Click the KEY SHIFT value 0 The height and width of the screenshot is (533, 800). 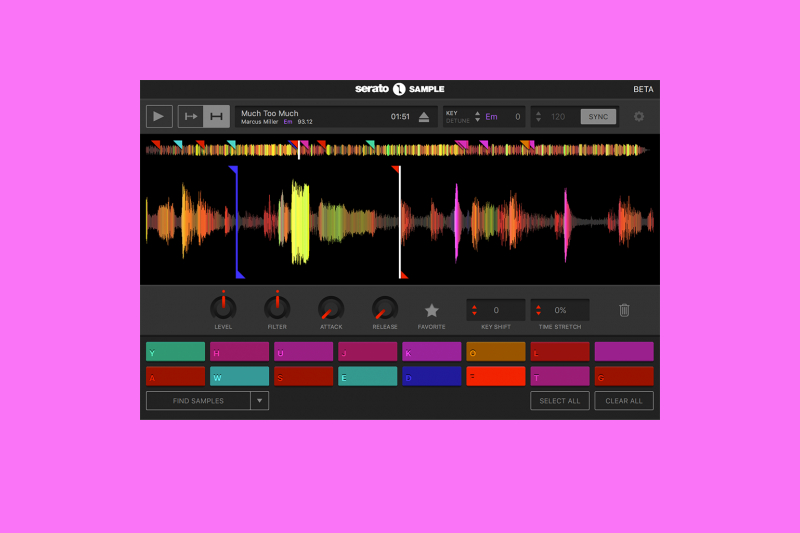pos(496,310)
